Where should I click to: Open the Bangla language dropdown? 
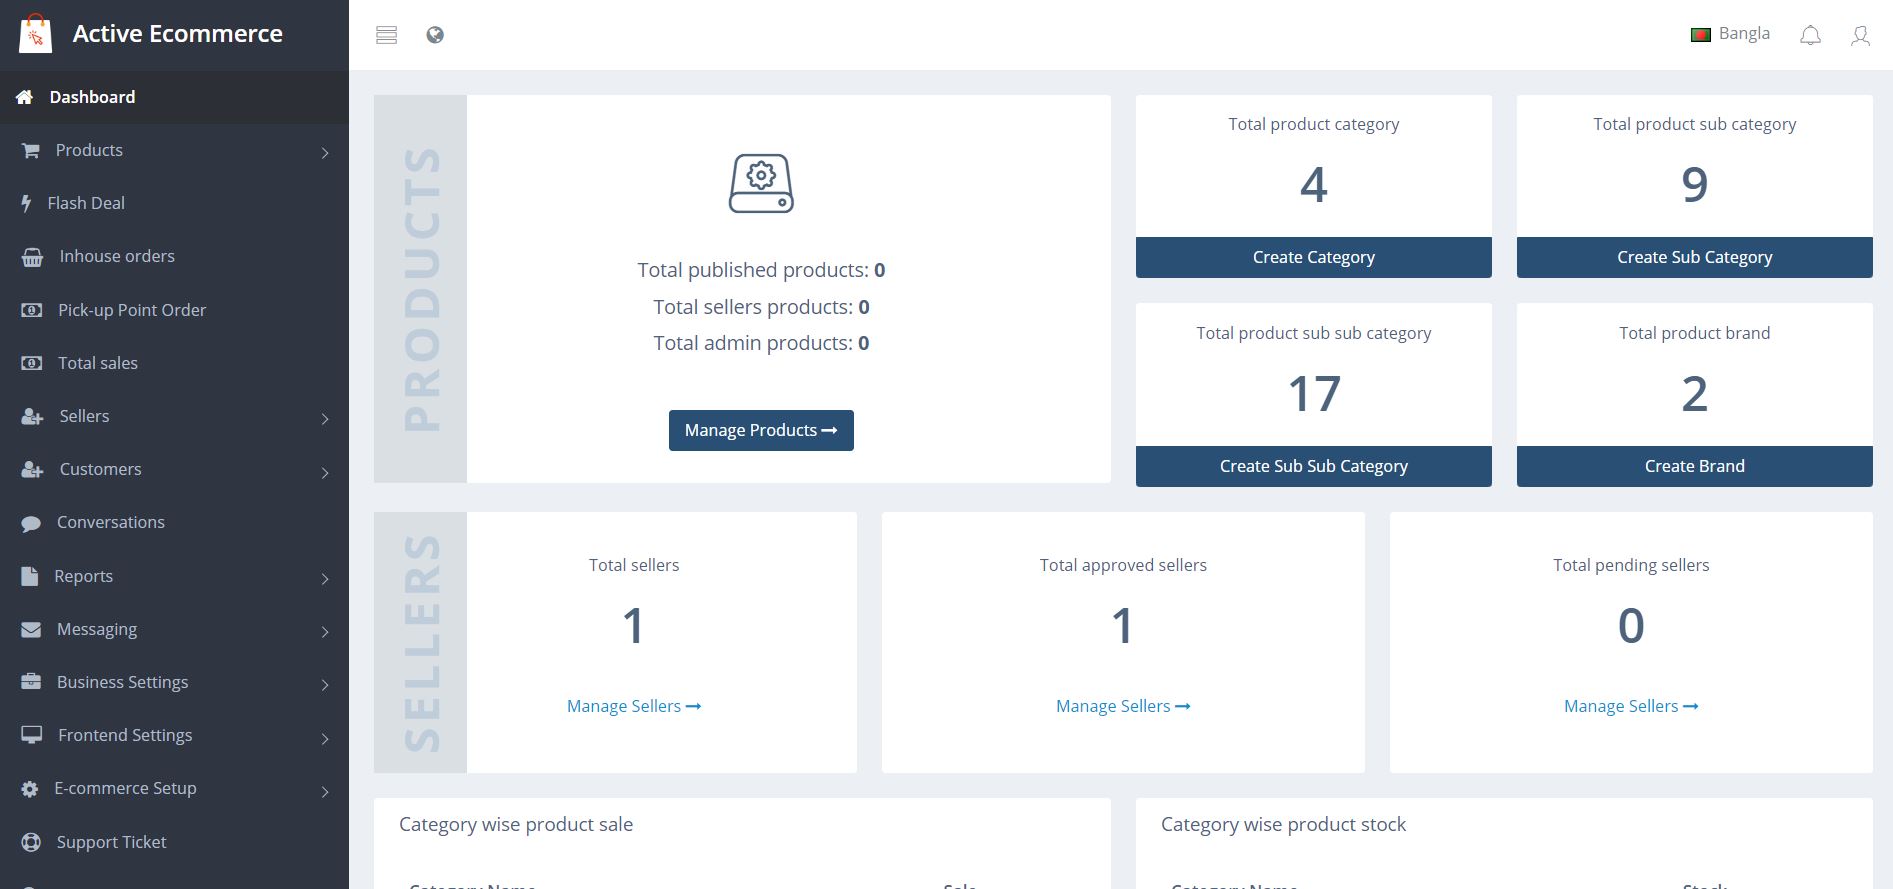(x=1730, y=34)
